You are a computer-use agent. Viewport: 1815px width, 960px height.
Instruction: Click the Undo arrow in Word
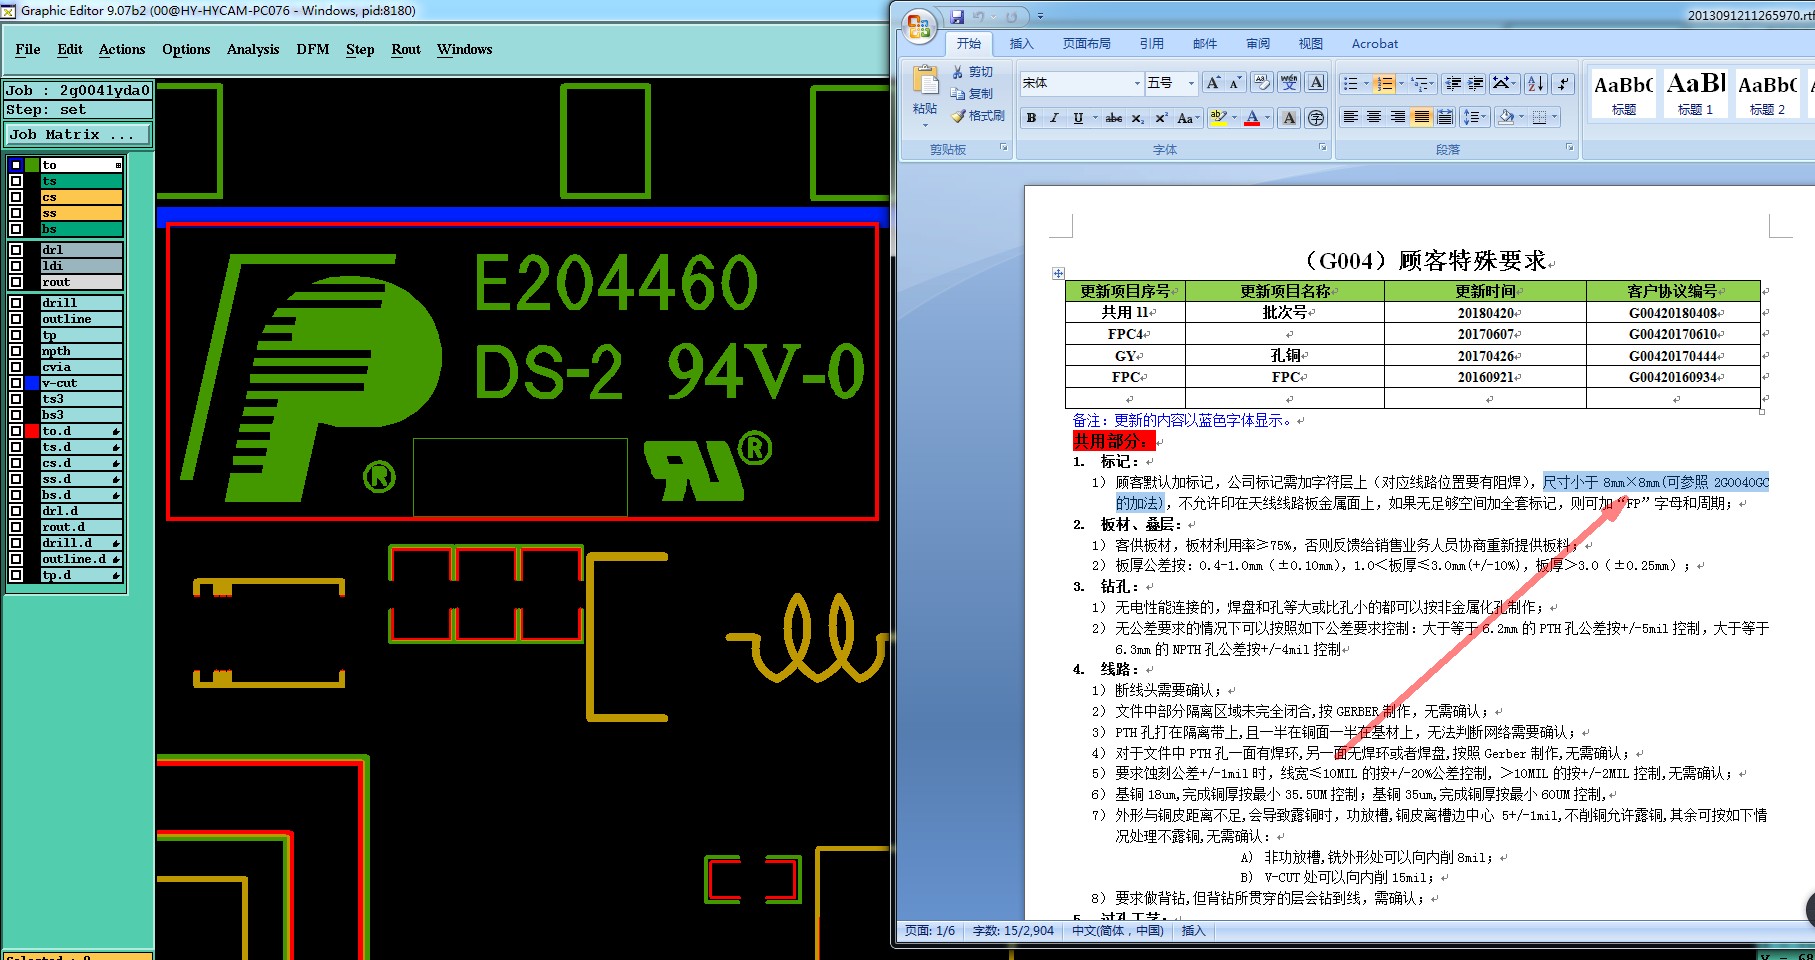coord(979,16)
